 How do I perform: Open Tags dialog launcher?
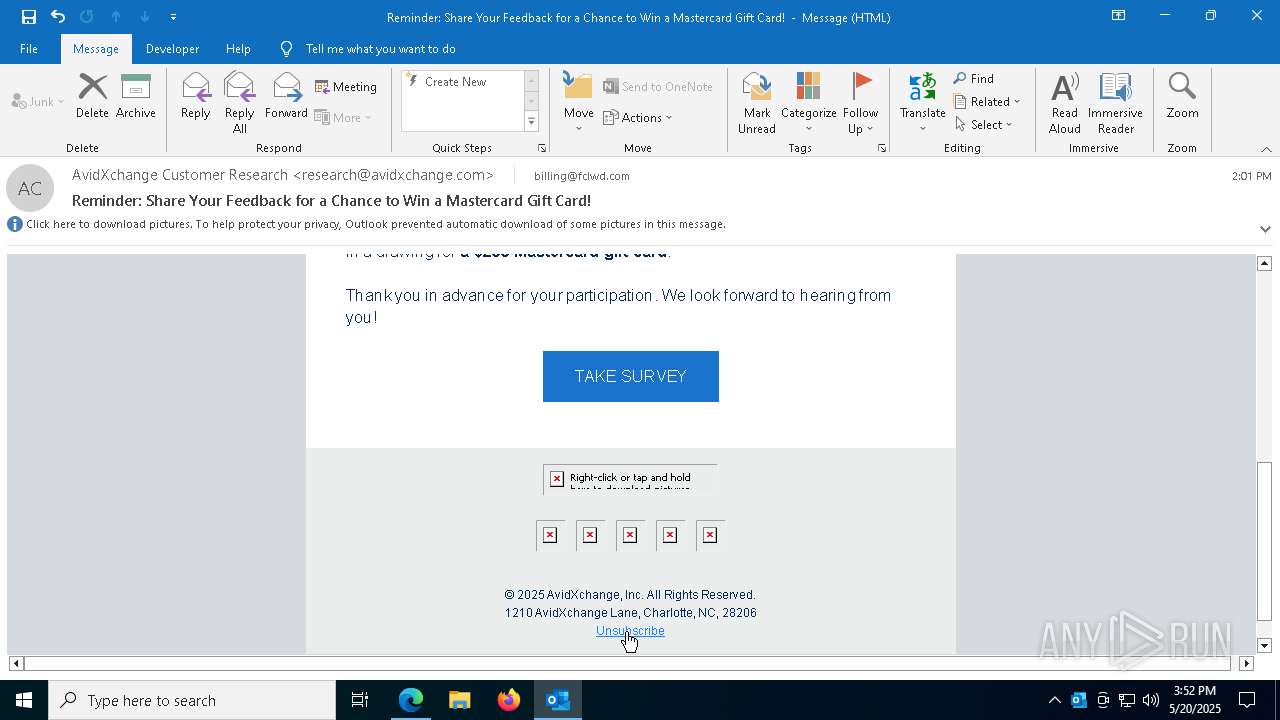pos(882,148)
